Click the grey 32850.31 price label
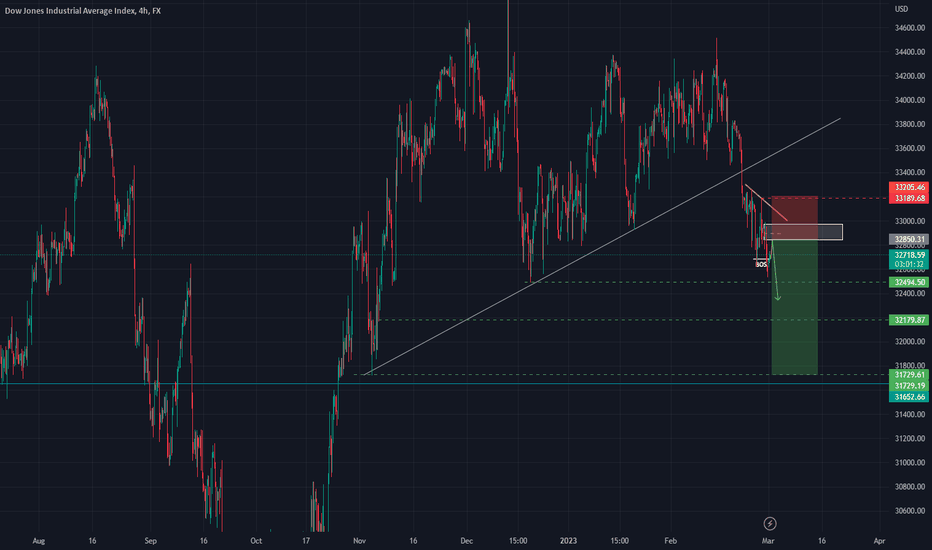This screenshot has height=550, width=932. tap(909, 240)
